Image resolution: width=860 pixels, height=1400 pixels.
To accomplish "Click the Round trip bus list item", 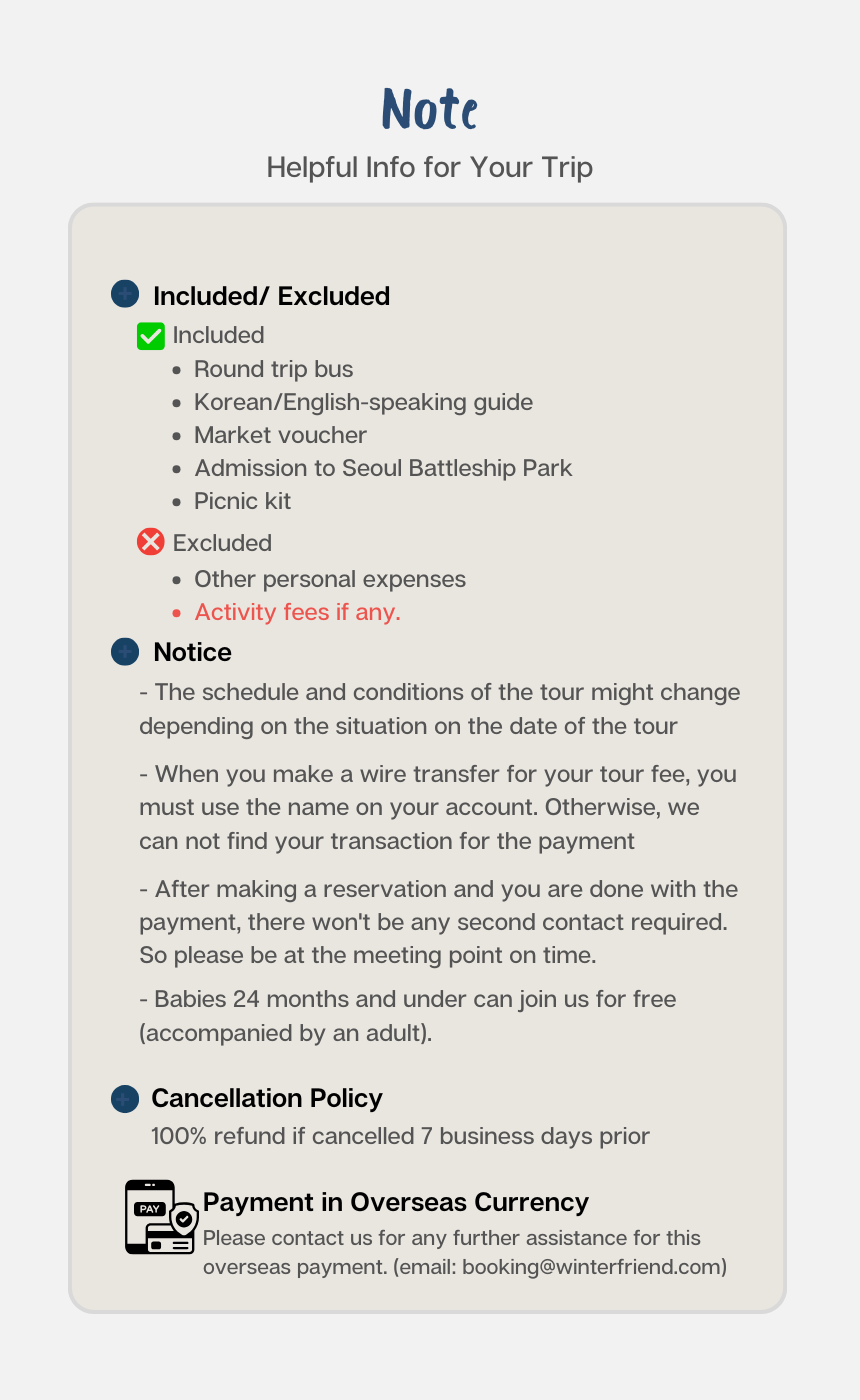I will (273, 369).
